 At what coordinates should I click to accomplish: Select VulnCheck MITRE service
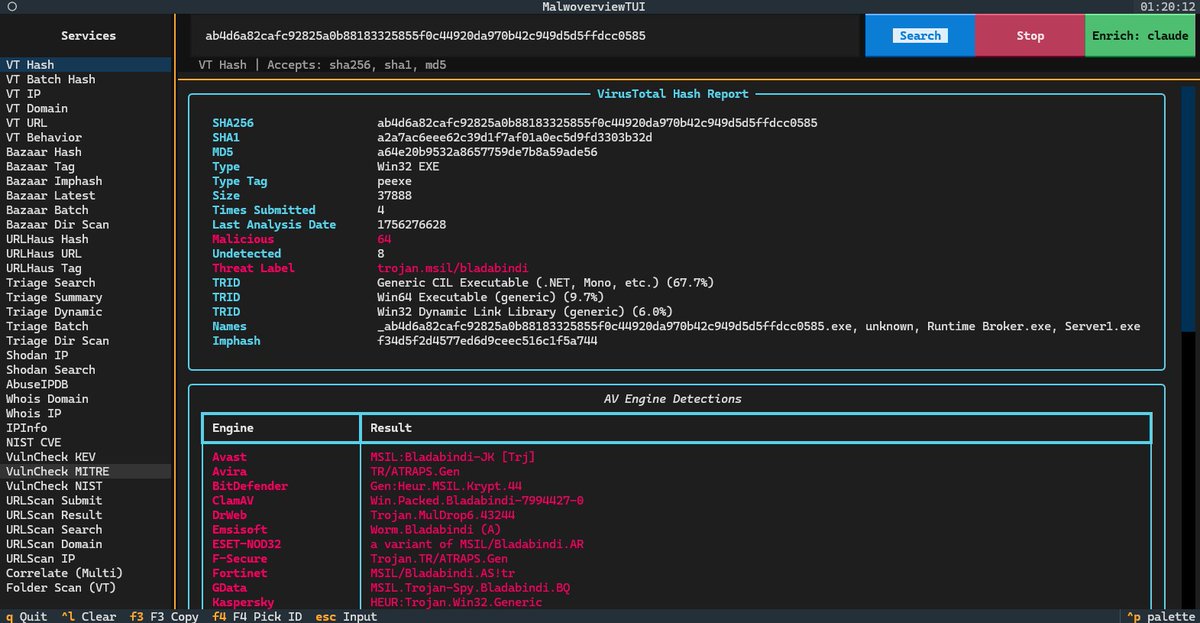(x=87, y=471)
